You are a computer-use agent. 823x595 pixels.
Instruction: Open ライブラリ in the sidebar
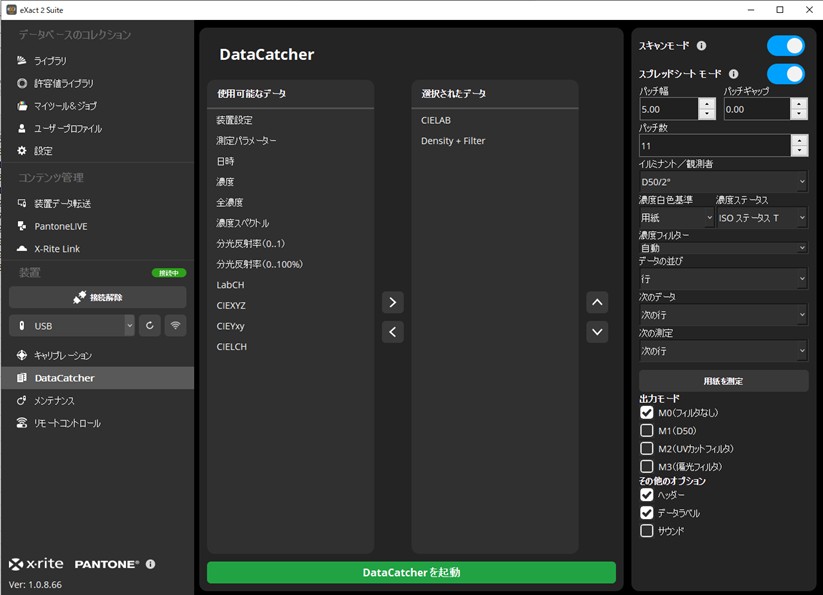98,60
